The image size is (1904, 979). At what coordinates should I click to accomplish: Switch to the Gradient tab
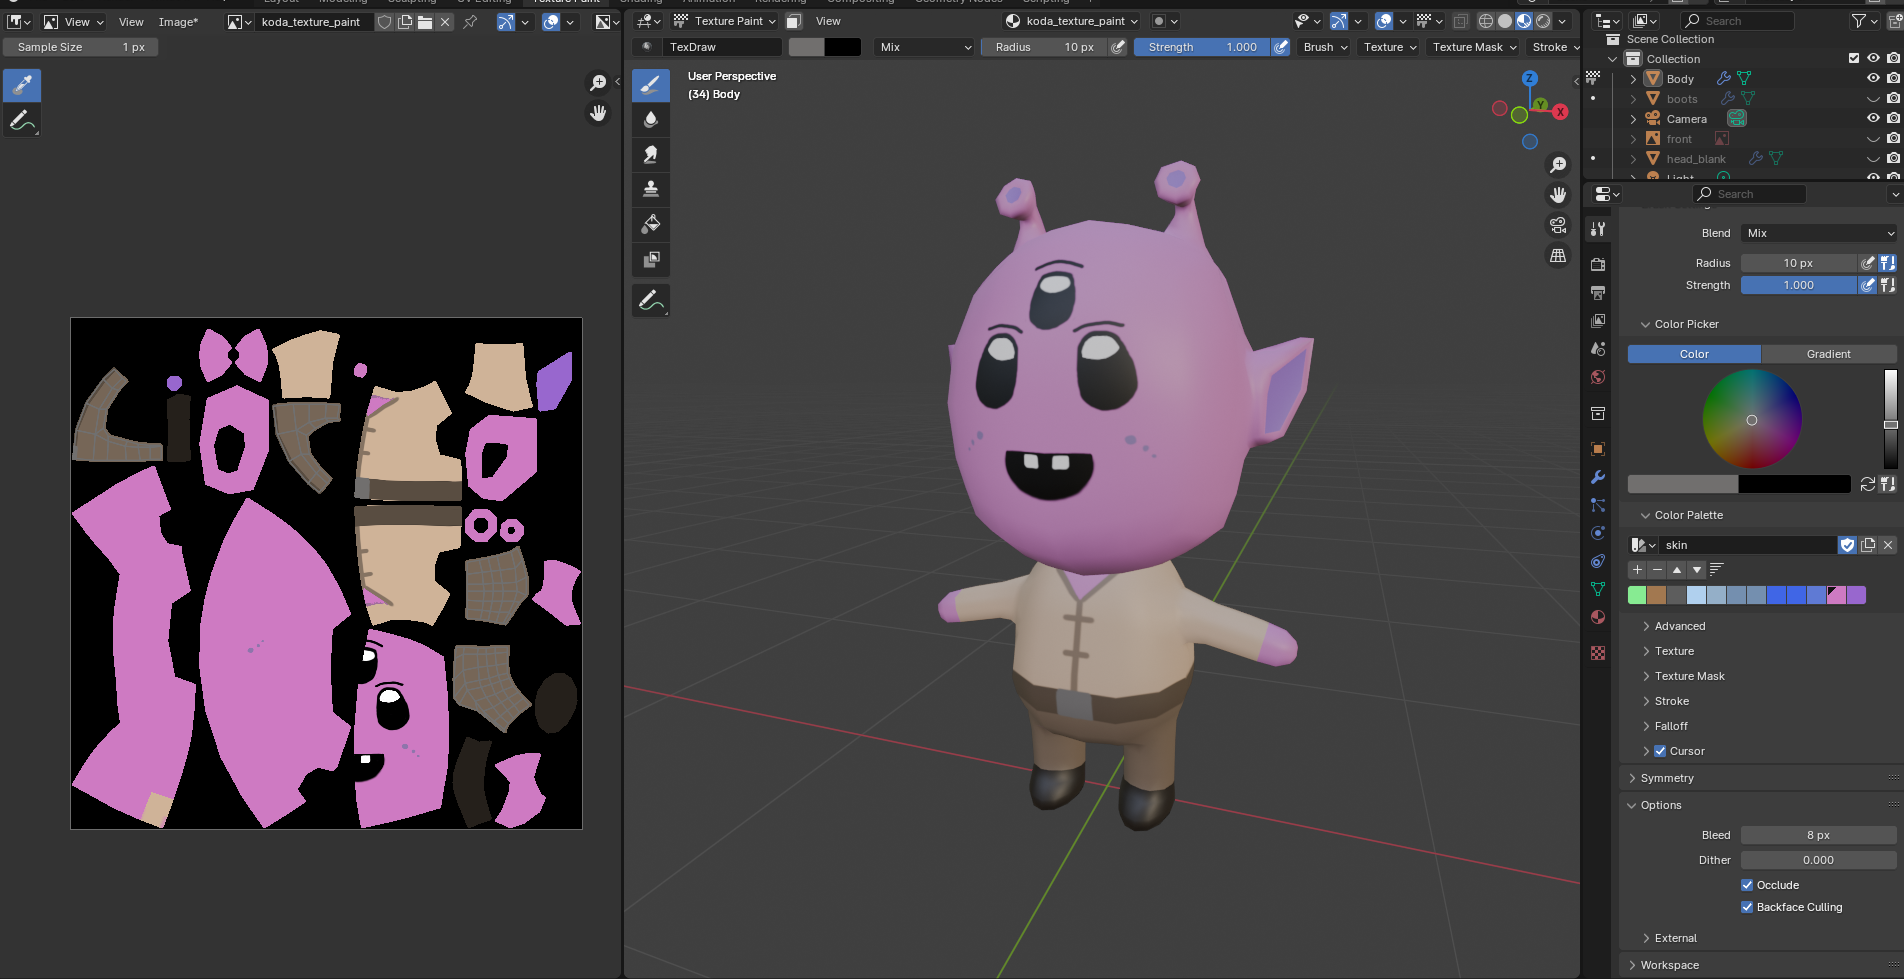coord(1828,354)
